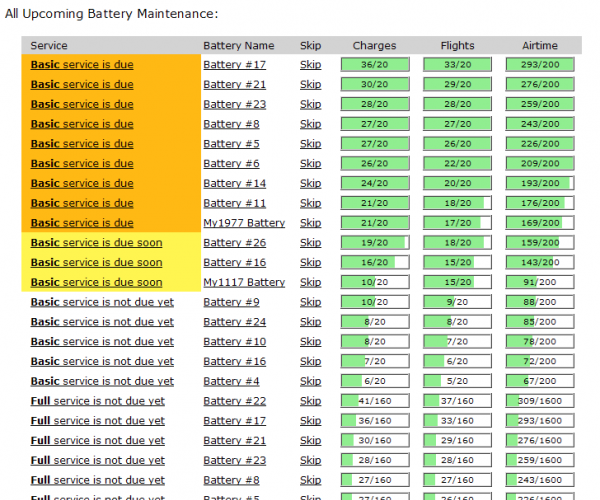Open the Battery #26 name link
Image resolution: width=600 pixels, height=500 pixels.
[x=235, y=243]
